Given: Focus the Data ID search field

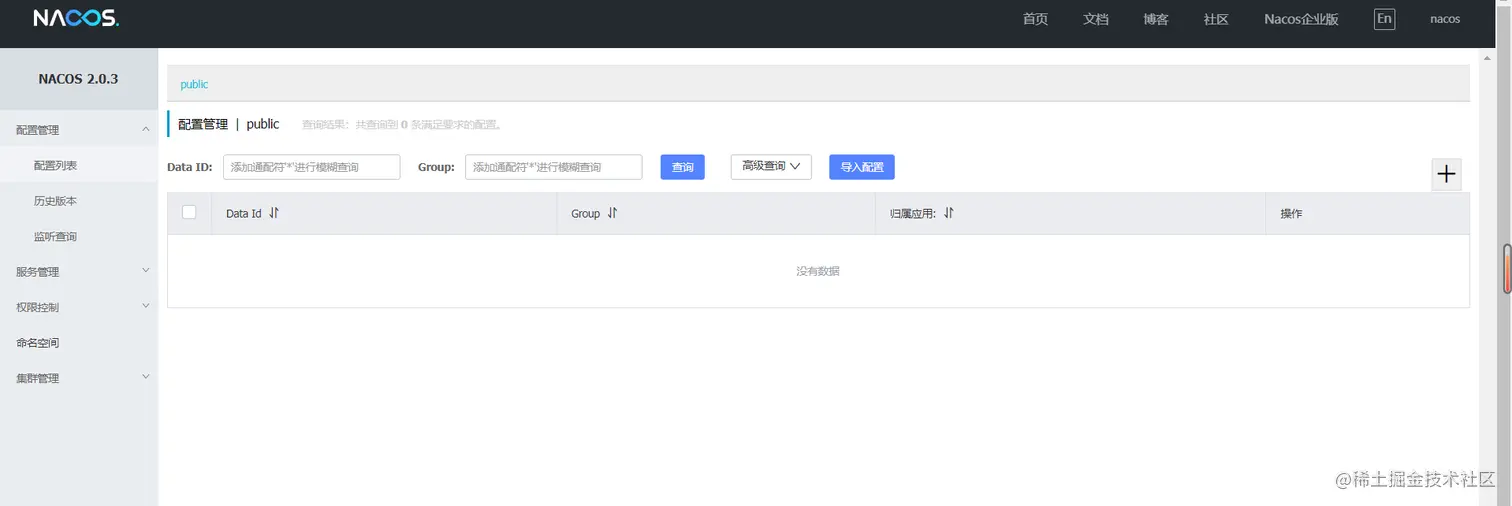Looking at the screenshot, I should [x=312, y=167].
